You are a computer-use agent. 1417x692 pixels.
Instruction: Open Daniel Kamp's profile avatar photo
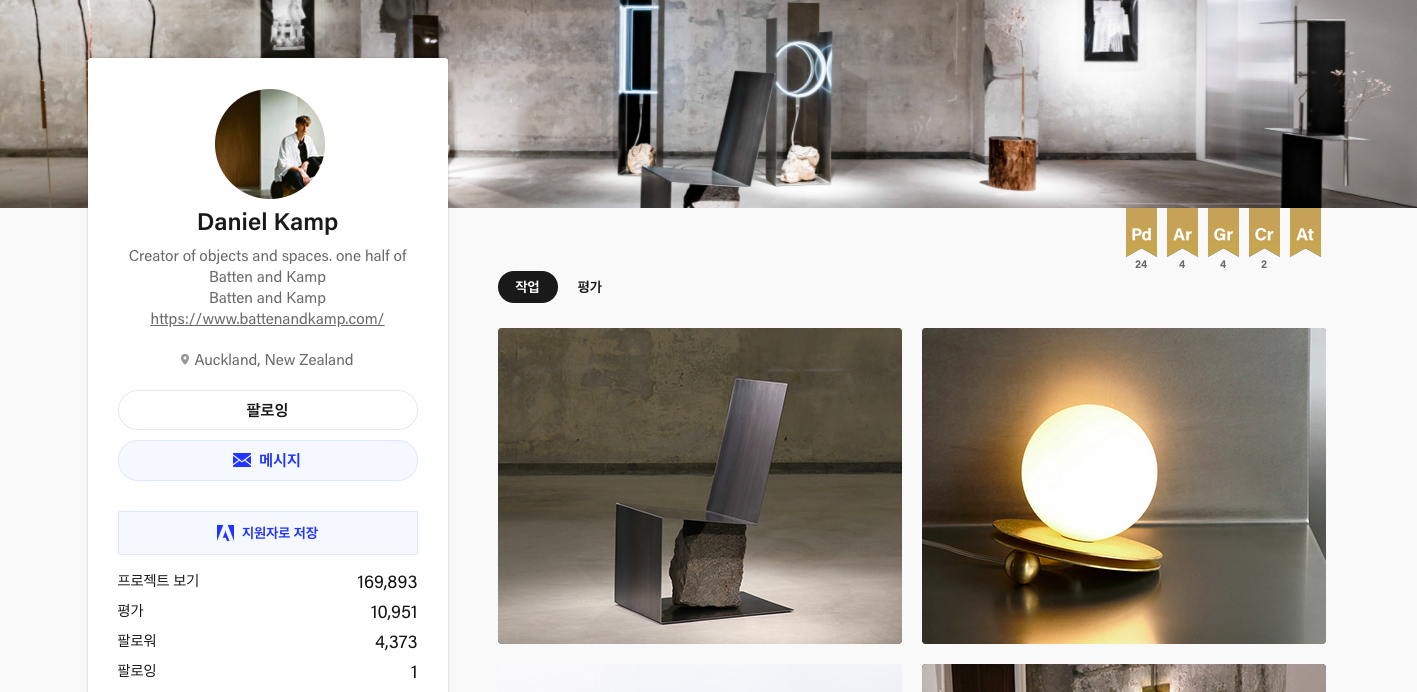tap(270, 144)
